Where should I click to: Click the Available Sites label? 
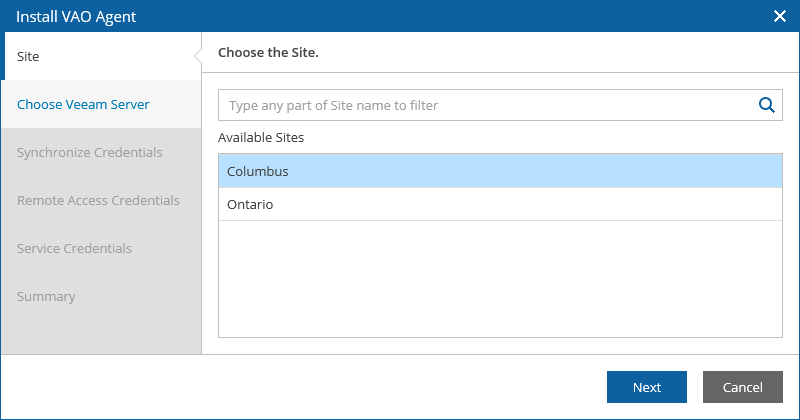(x=261, y=137)
